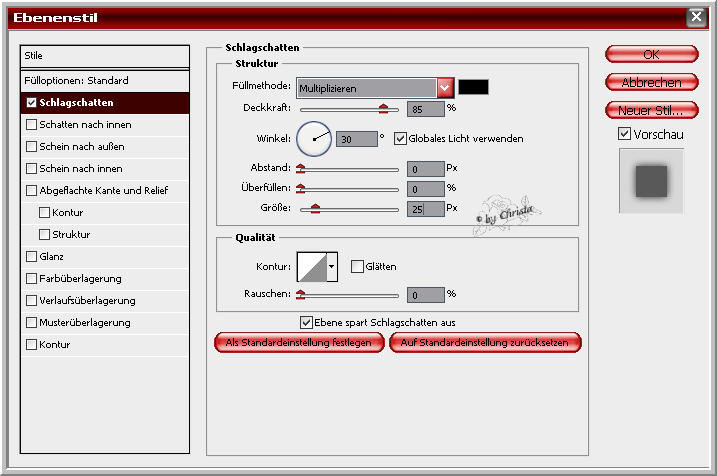Confirm with the OK button
The image size is (717, 476).
pyautogui.click(x=652, y=54)
